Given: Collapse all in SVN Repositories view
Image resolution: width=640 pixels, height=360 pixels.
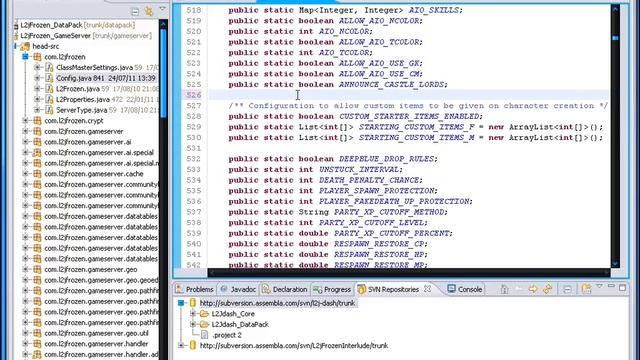Looking at the screenshot, I should click(x=567, y=289).
